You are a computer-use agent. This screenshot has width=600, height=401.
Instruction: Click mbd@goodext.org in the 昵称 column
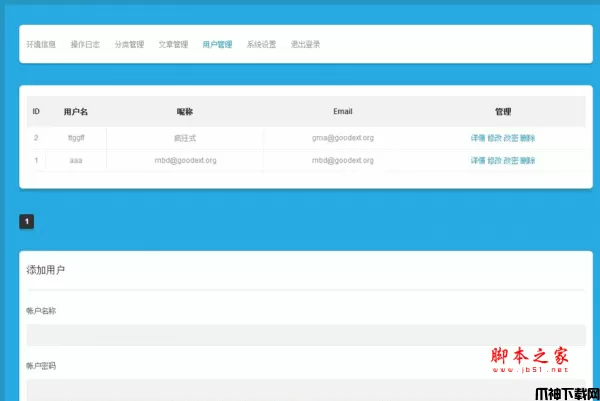[185, 161]
